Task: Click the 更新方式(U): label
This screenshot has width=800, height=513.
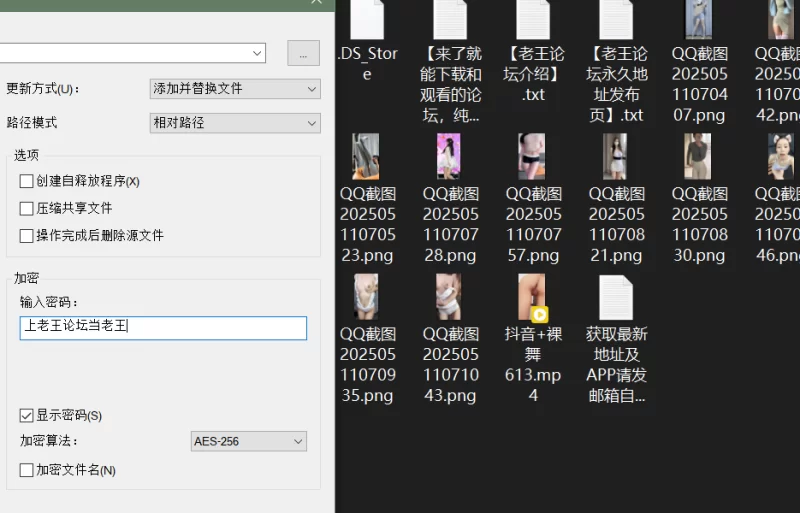Action: click(43, 89)
